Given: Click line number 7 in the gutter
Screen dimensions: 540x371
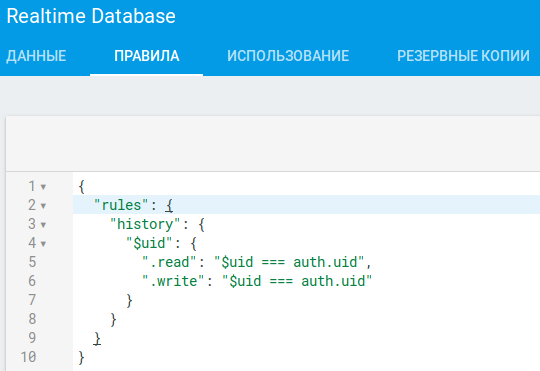Looking at the screenshot, I should 32,300.
